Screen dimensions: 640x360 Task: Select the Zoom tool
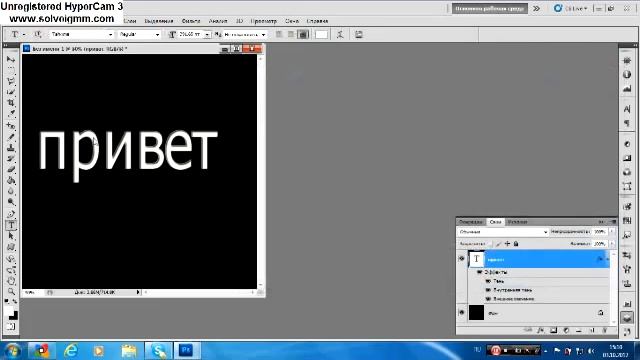point(11,291)
